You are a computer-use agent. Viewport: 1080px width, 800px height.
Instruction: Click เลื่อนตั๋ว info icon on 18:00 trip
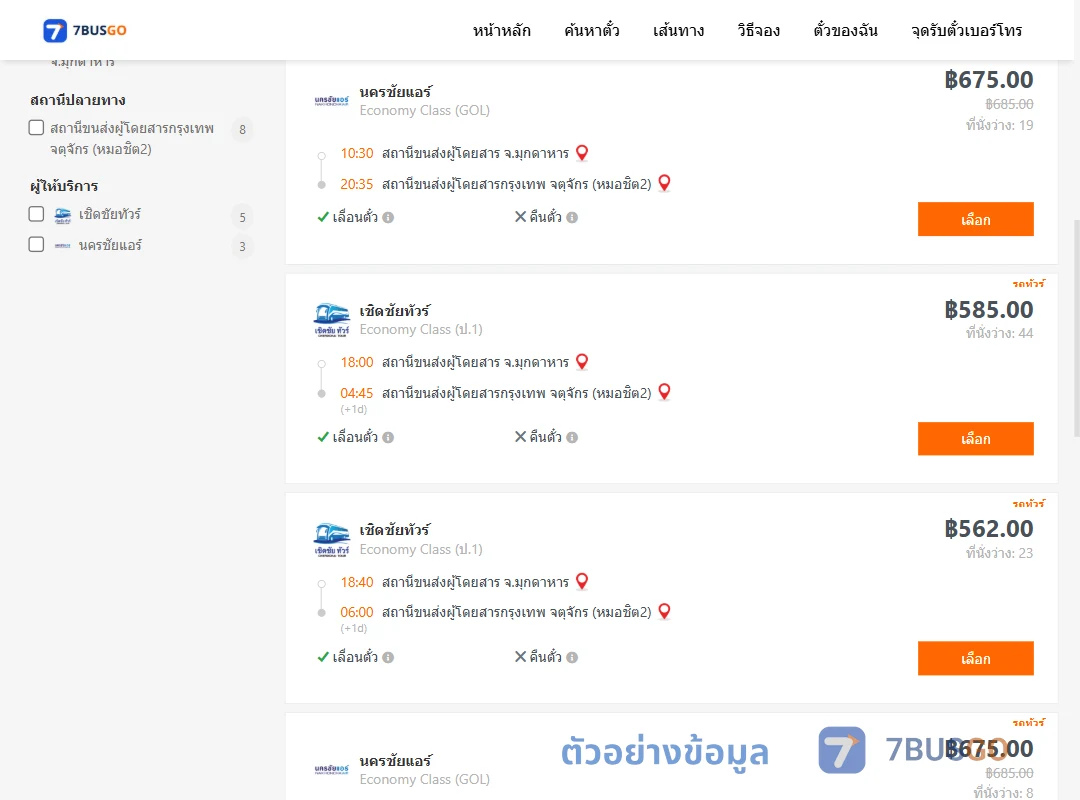pos(388,438)
